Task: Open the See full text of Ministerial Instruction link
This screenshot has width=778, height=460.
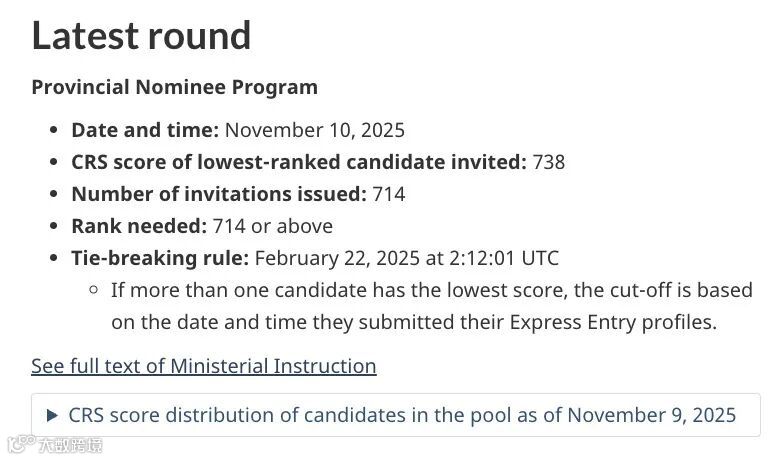Action: tap(203, 366)
